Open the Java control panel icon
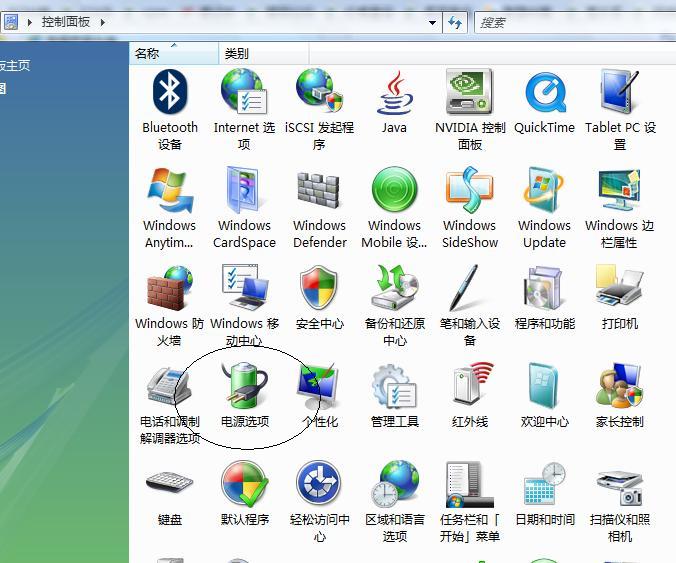676x563 pixels. click(394, 93)
